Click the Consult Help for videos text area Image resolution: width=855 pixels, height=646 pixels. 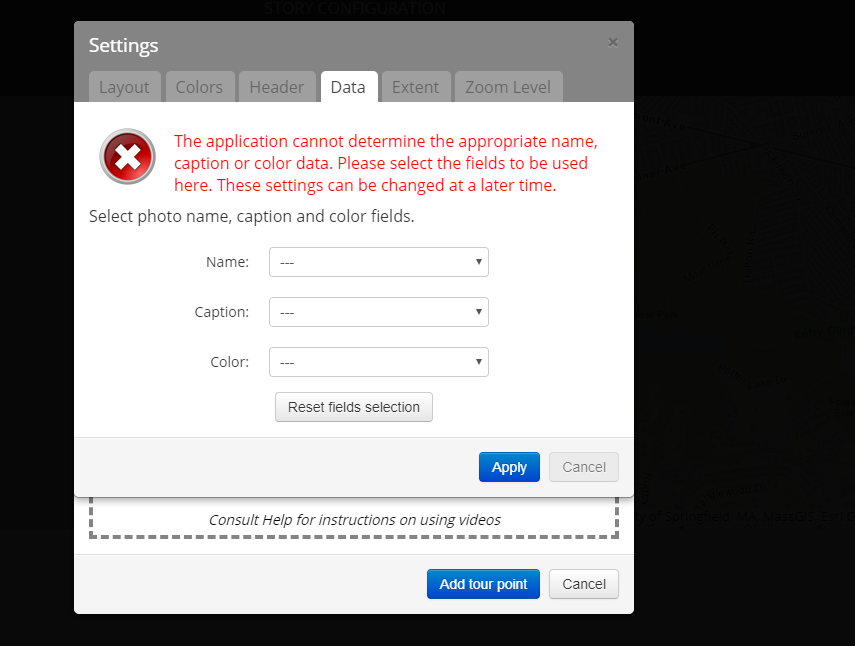click(354, 520)
